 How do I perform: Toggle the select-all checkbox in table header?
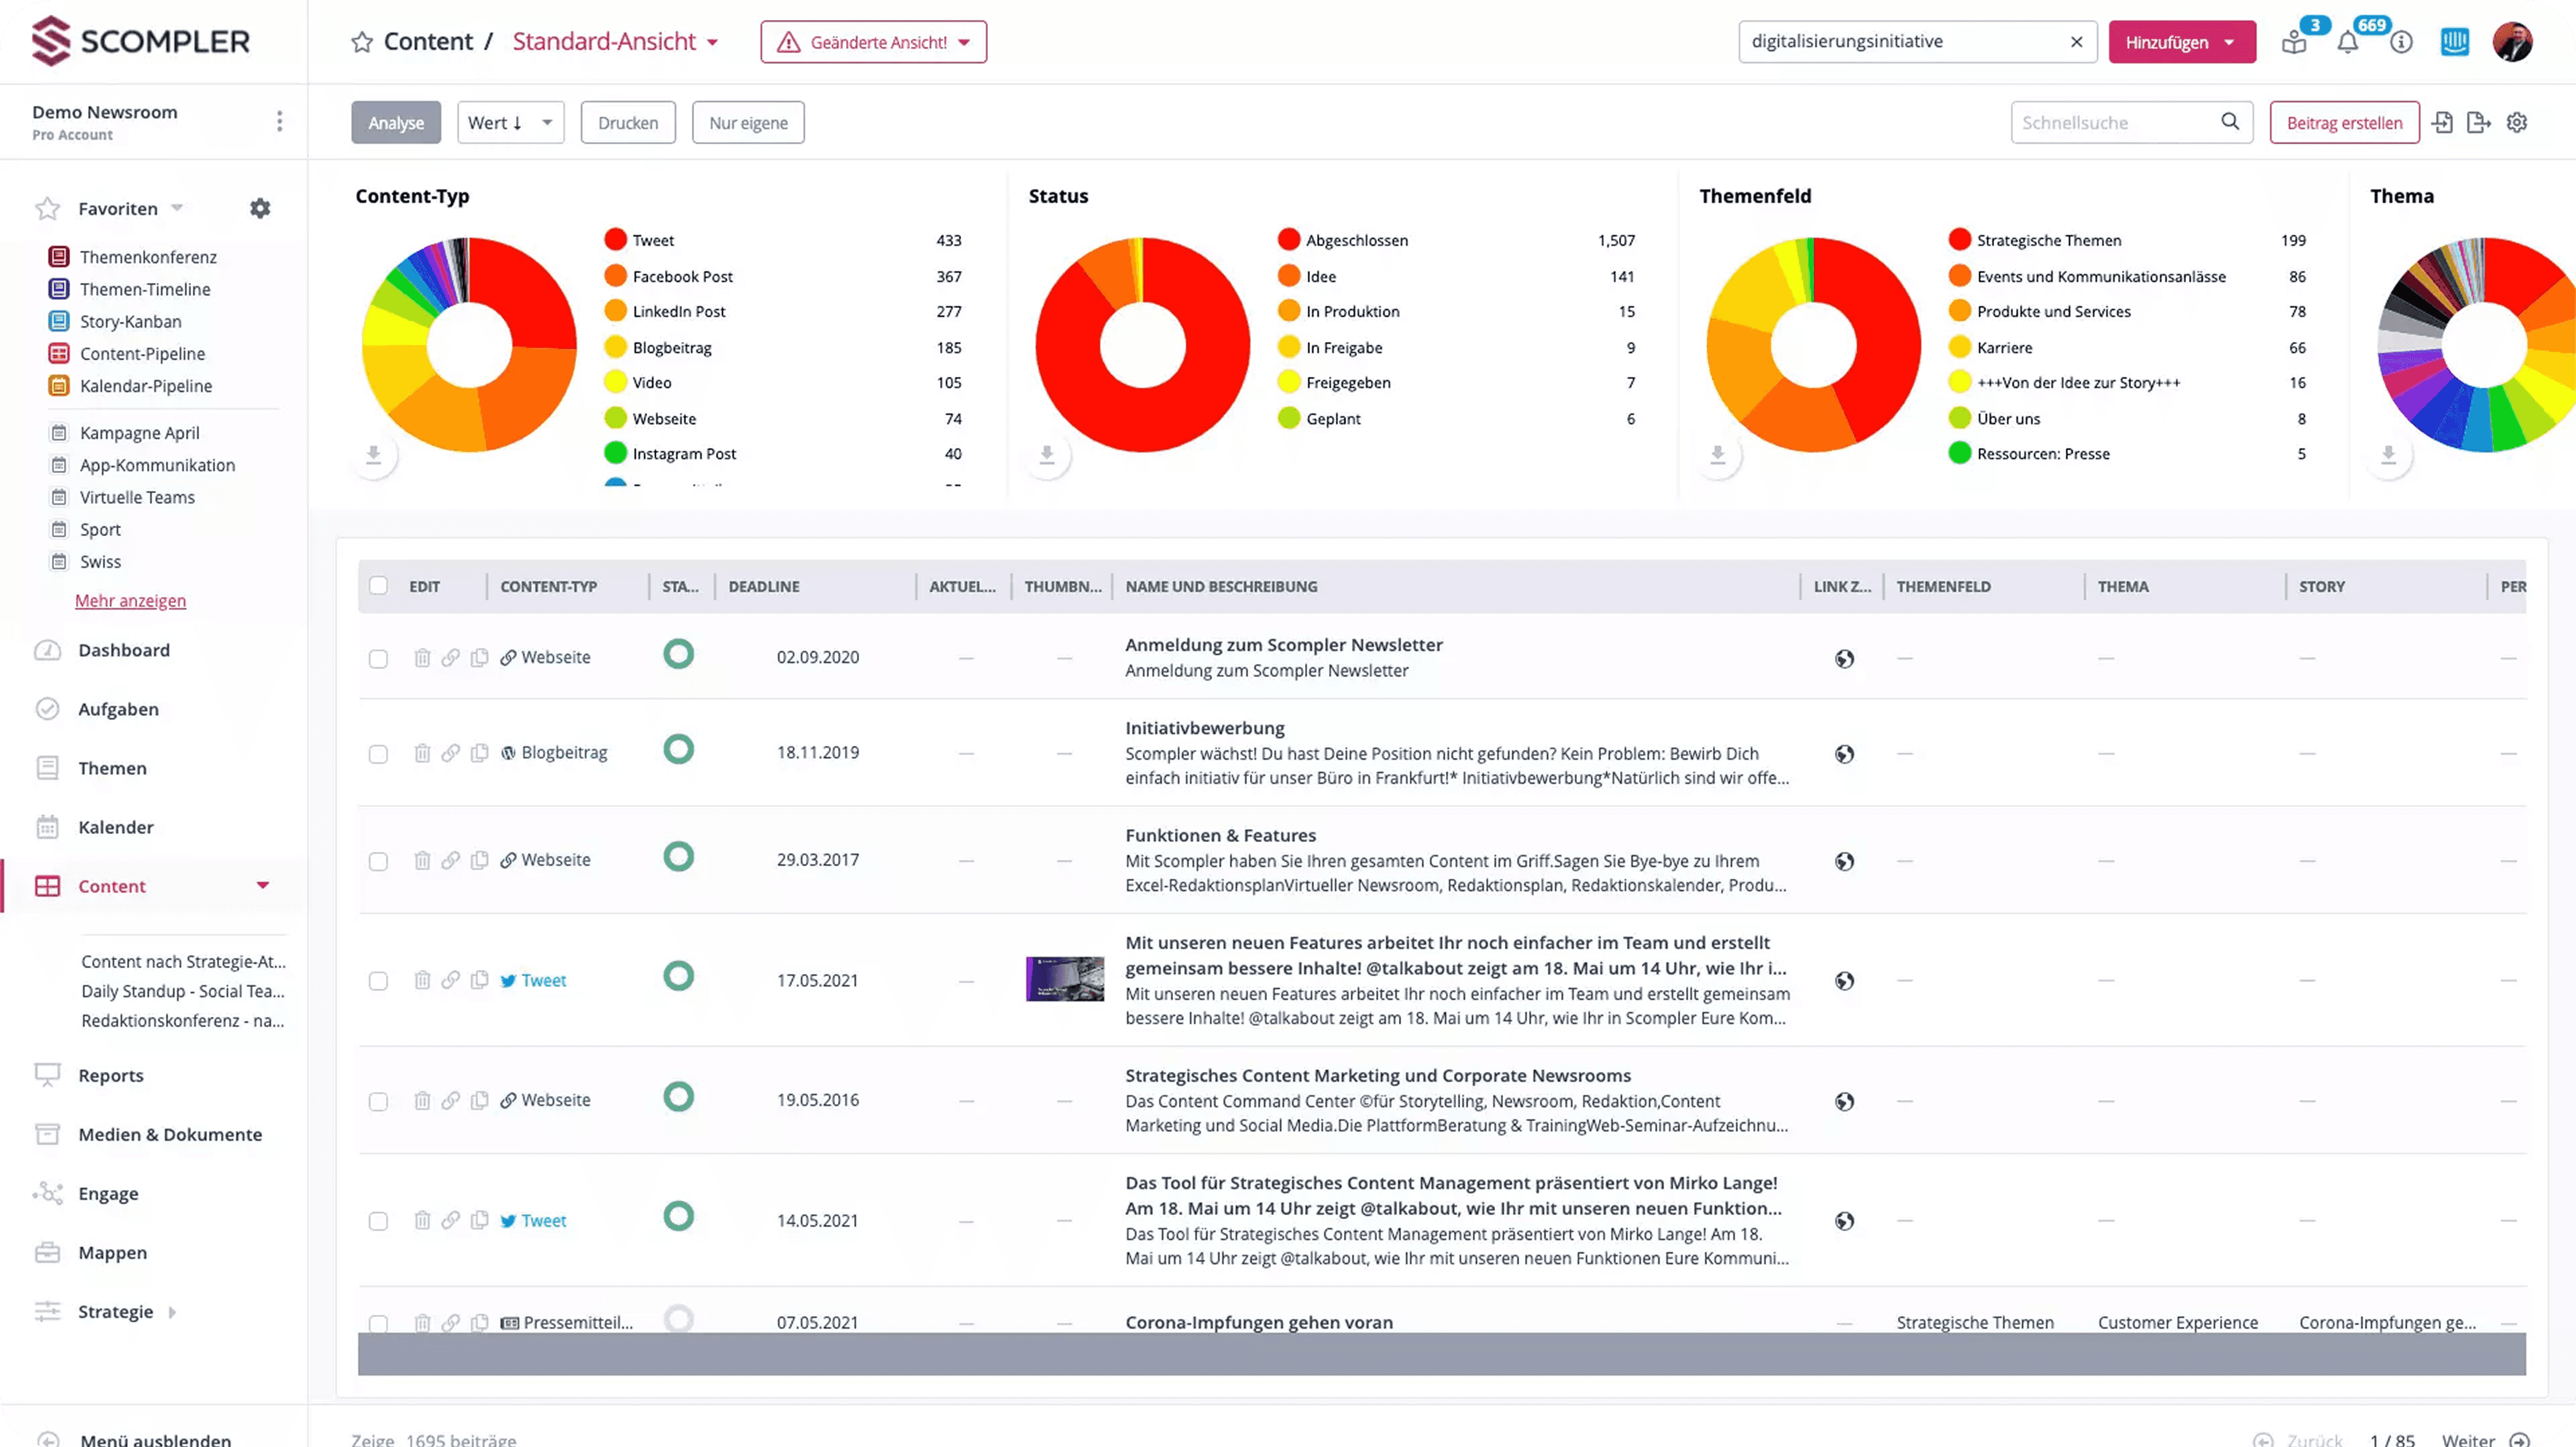378,586
